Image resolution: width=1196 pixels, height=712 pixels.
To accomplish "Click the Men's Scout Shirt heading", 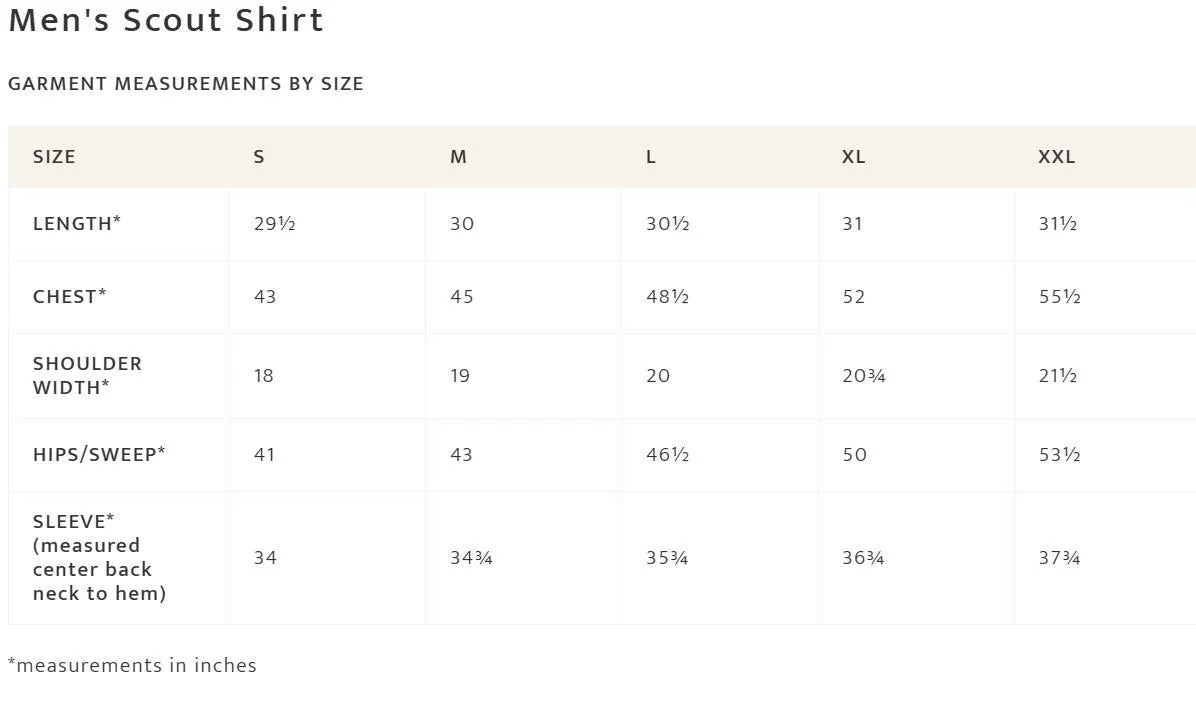I will 166,19.
